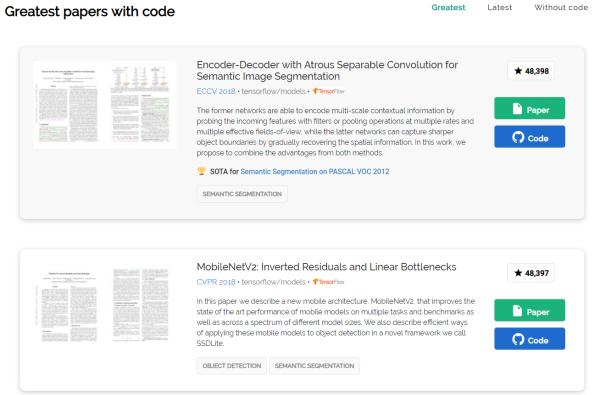Viewport: 600px width, 395px height.
Task: Click TensorFlow logo on Encoder-Decoder entry
Action: 328,91
